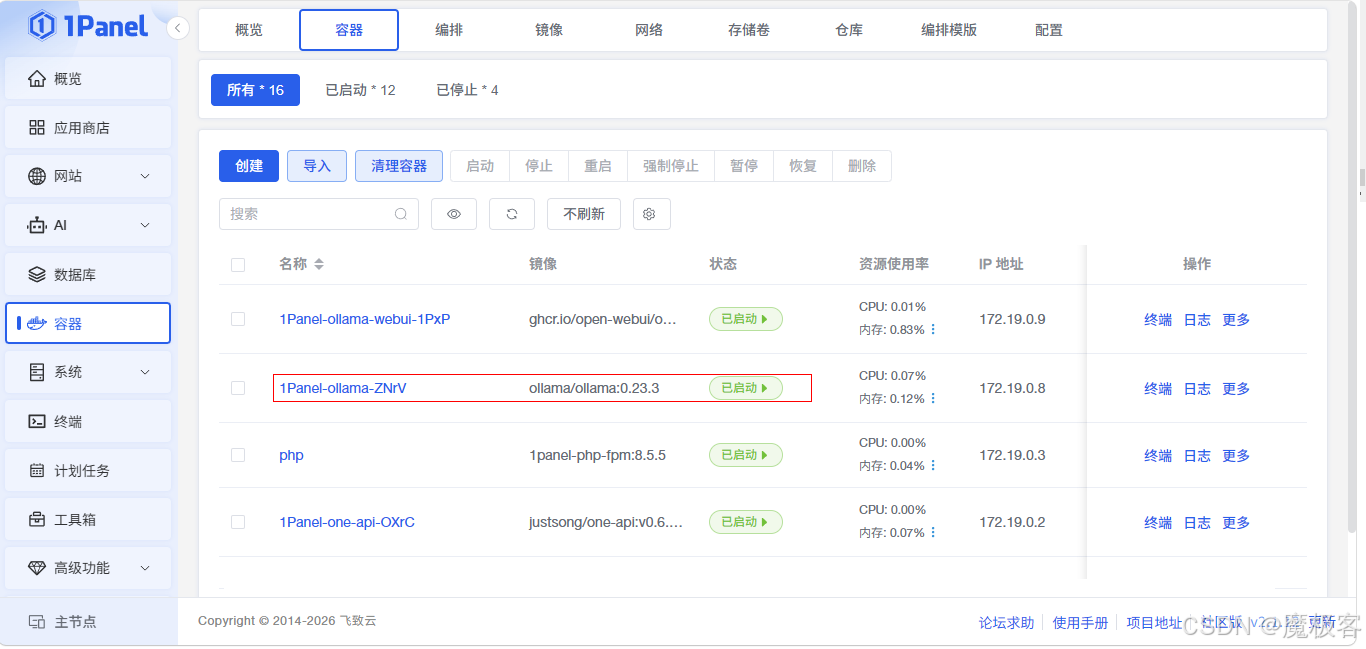Image resolution: width=1366 pixels, height=649 pixels.
Task: Click the layers icon beside 数据库
Action: [37, 274]
